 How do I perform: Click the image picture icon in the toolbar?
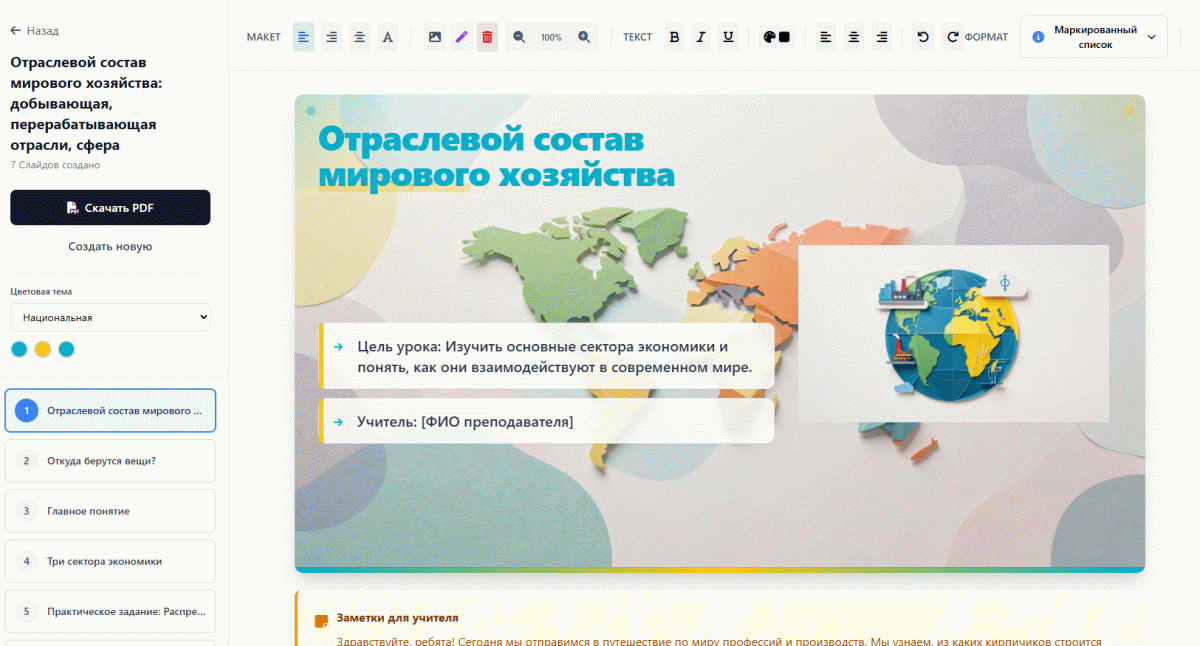[434, 37]
